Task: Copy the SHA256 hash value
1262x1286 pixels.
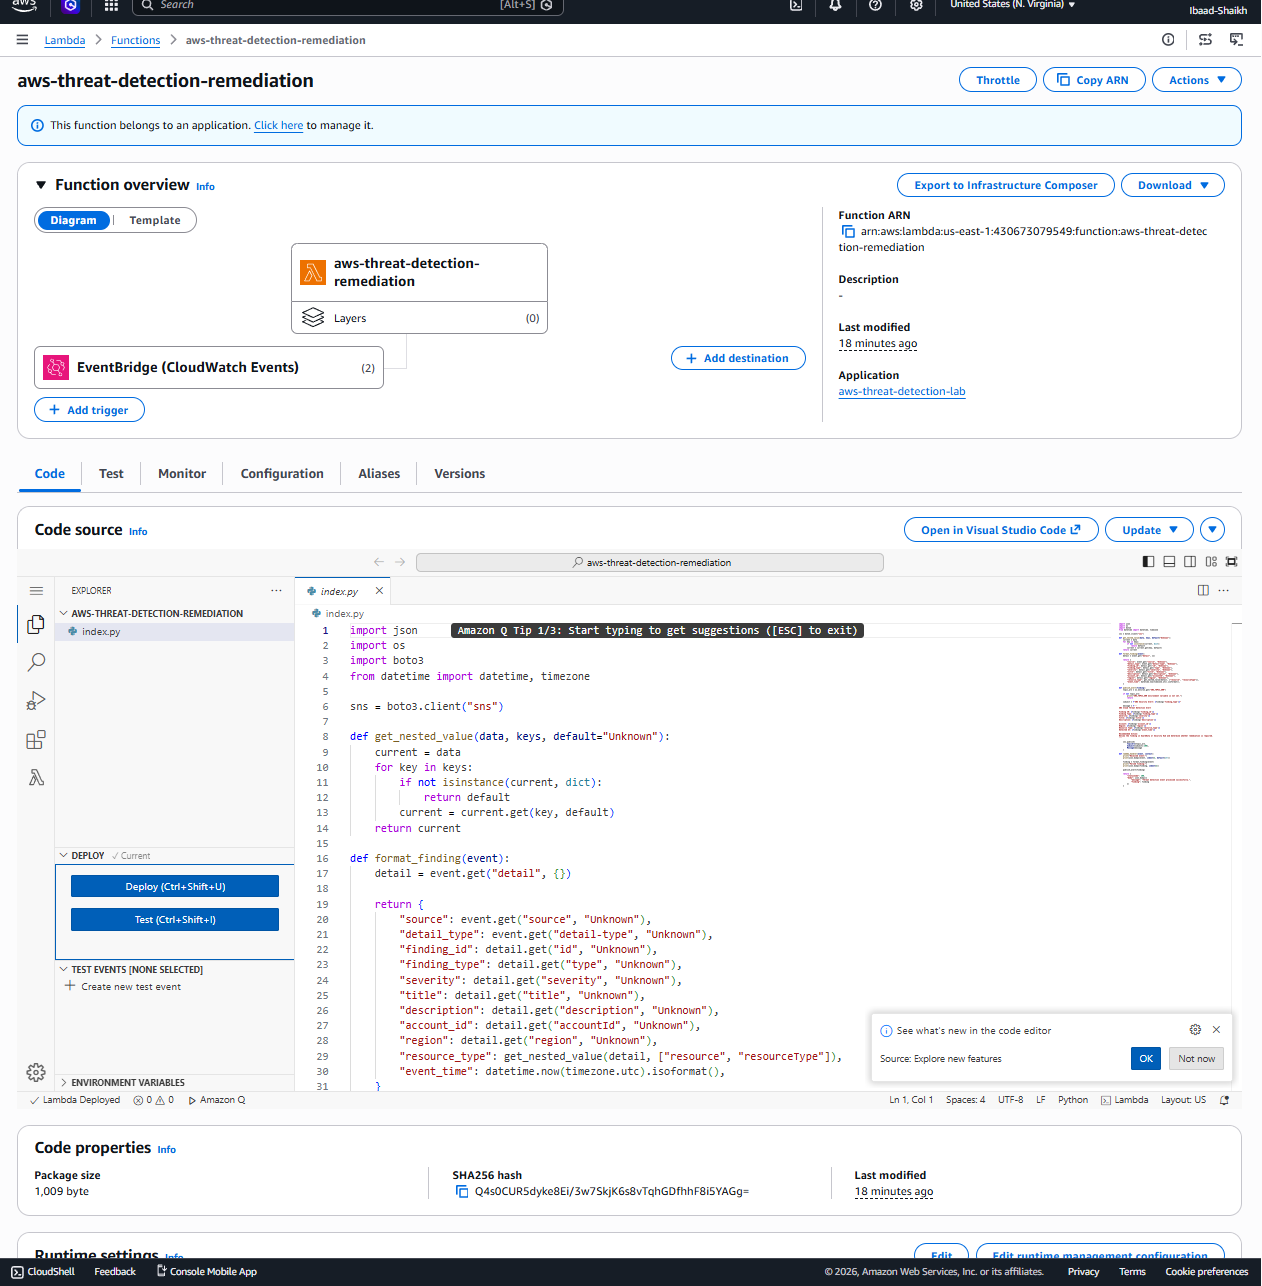Action: 462,1192
